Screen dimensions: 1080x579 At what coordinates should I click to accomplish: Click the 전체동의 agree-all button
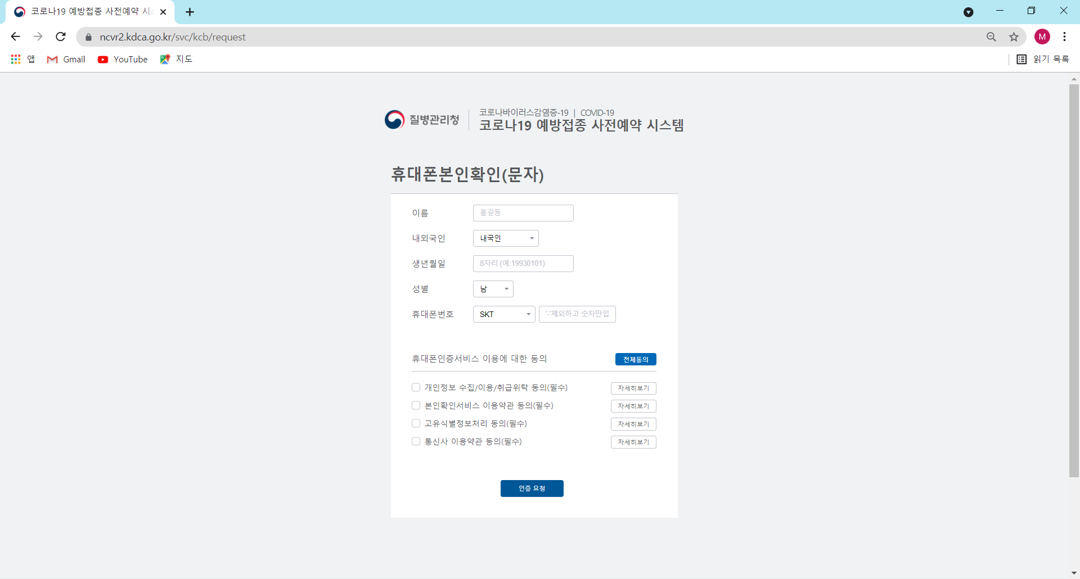[636, 359]
